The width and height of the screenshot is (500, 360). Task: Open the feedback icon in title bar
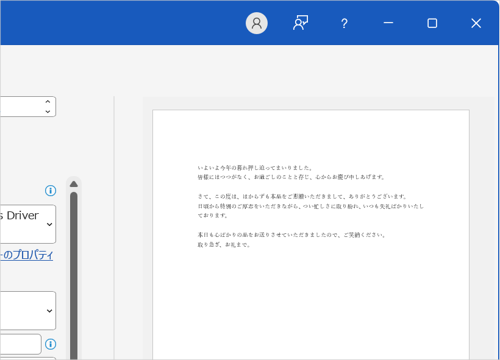[300, 23]
